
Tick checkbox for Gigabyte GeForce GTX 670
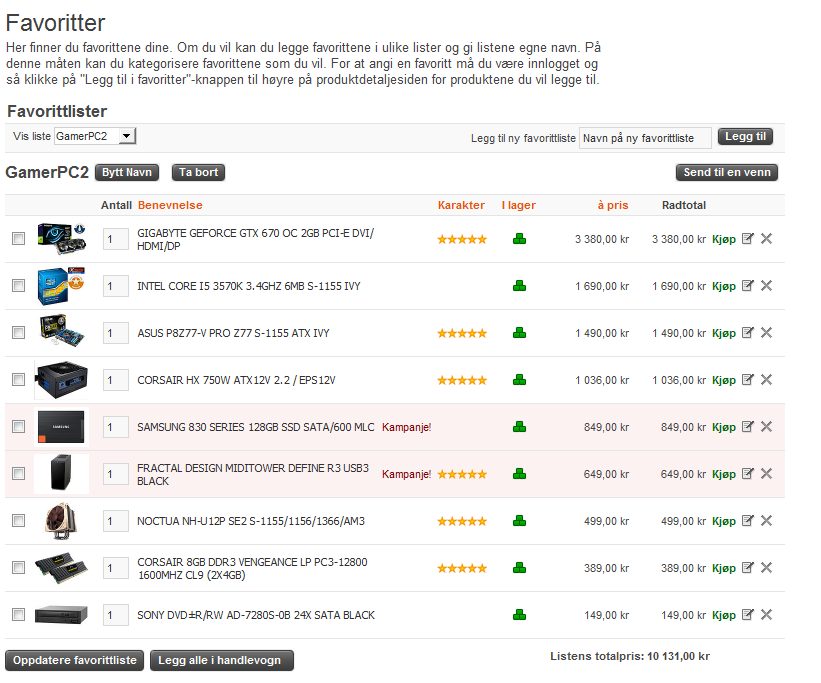(x=18, y=239)
